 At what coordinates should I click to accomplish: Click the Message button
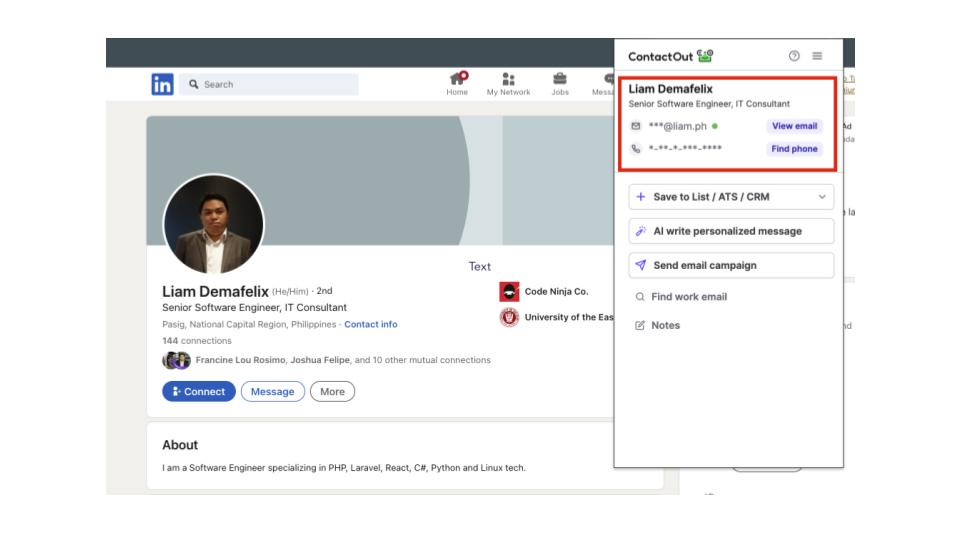click(x=272, y=392)
